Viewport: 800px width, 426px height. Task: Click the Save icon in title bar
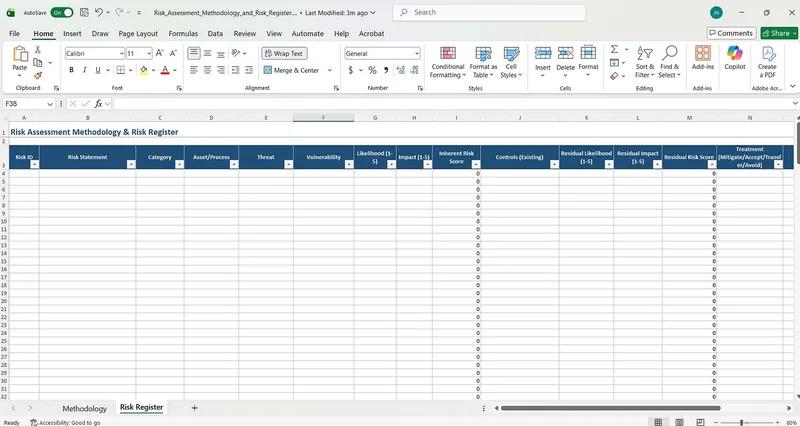tap(84, 12)
